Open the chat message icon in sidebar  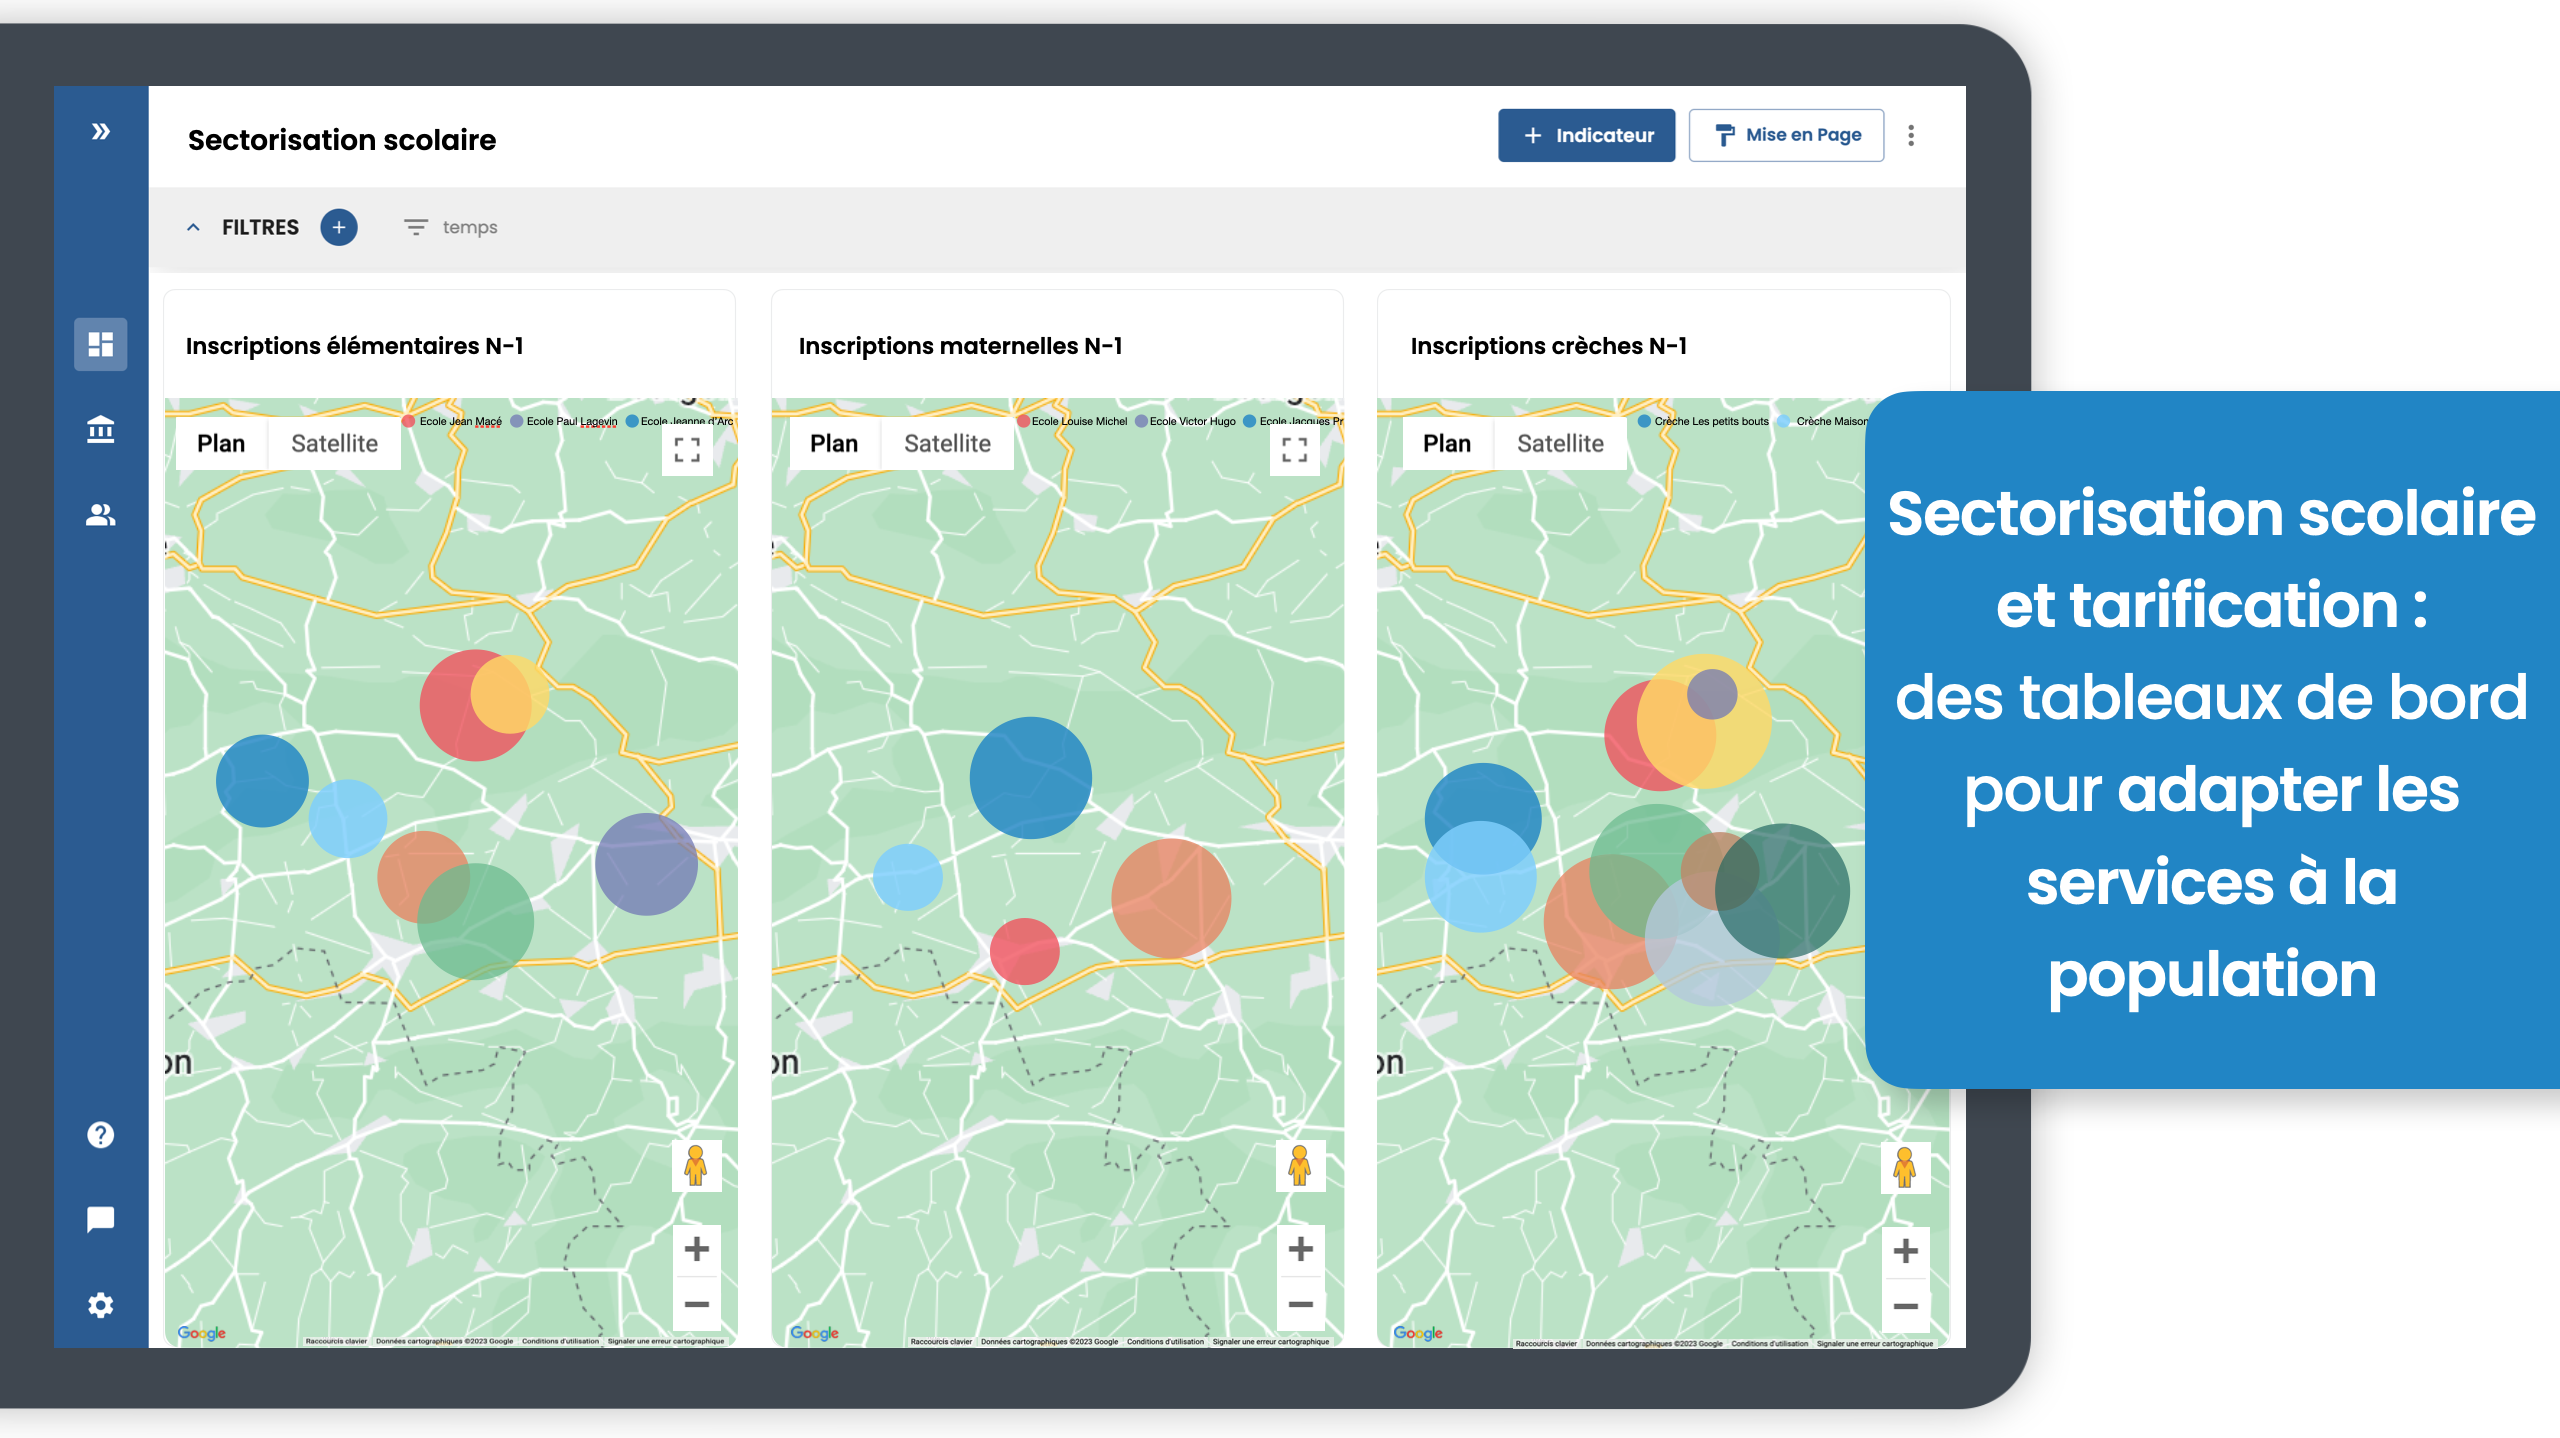click(x=100, y=1219)
